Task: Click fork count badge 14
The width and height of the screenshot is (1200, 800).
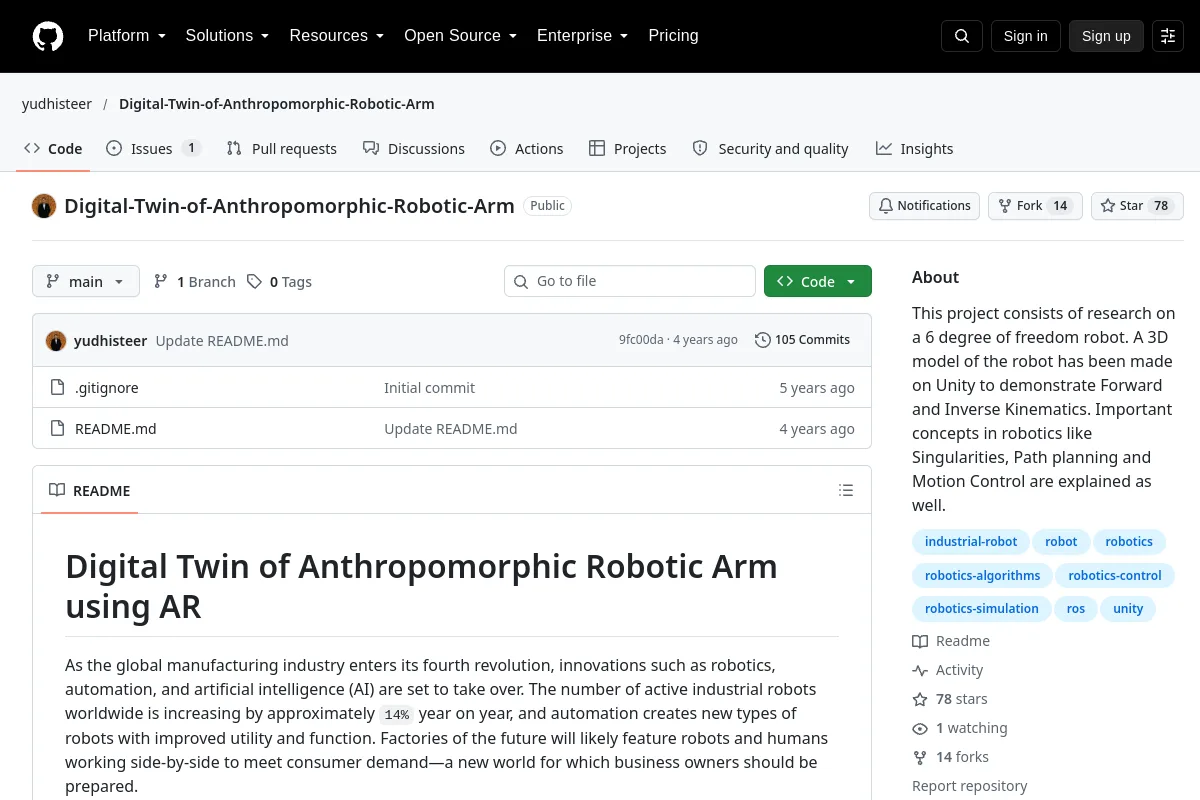Action: (1060, 206)
